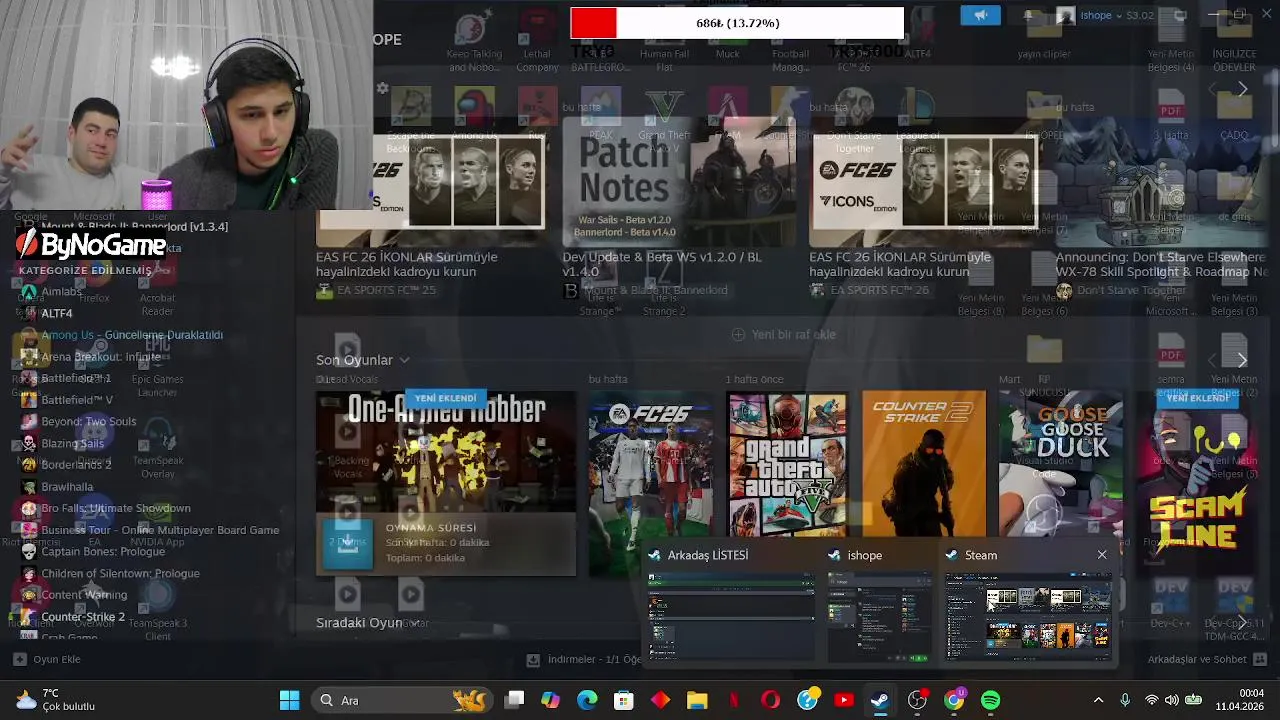Image resolution: width=1280 pixels, height=720 pixels.
Task: Open the EA SPORTS FC 25 news source link
Action: point(376,291)
